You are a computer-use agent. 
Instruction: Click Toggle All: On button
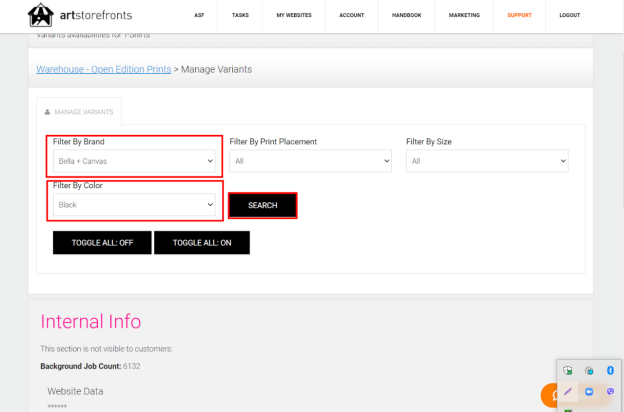tap(202, 243)
